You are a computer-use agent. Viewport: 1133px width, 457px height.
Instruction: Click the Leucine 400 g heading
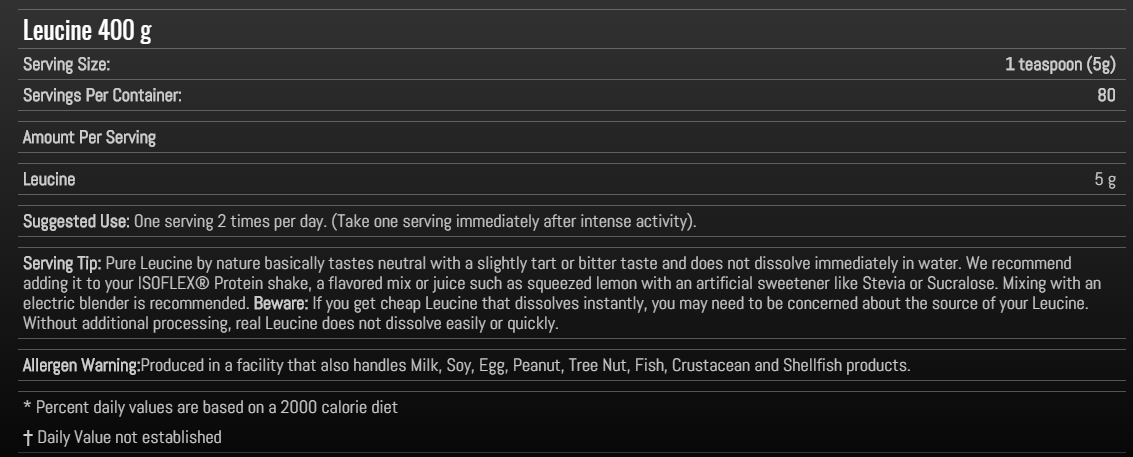coord(87,30)
